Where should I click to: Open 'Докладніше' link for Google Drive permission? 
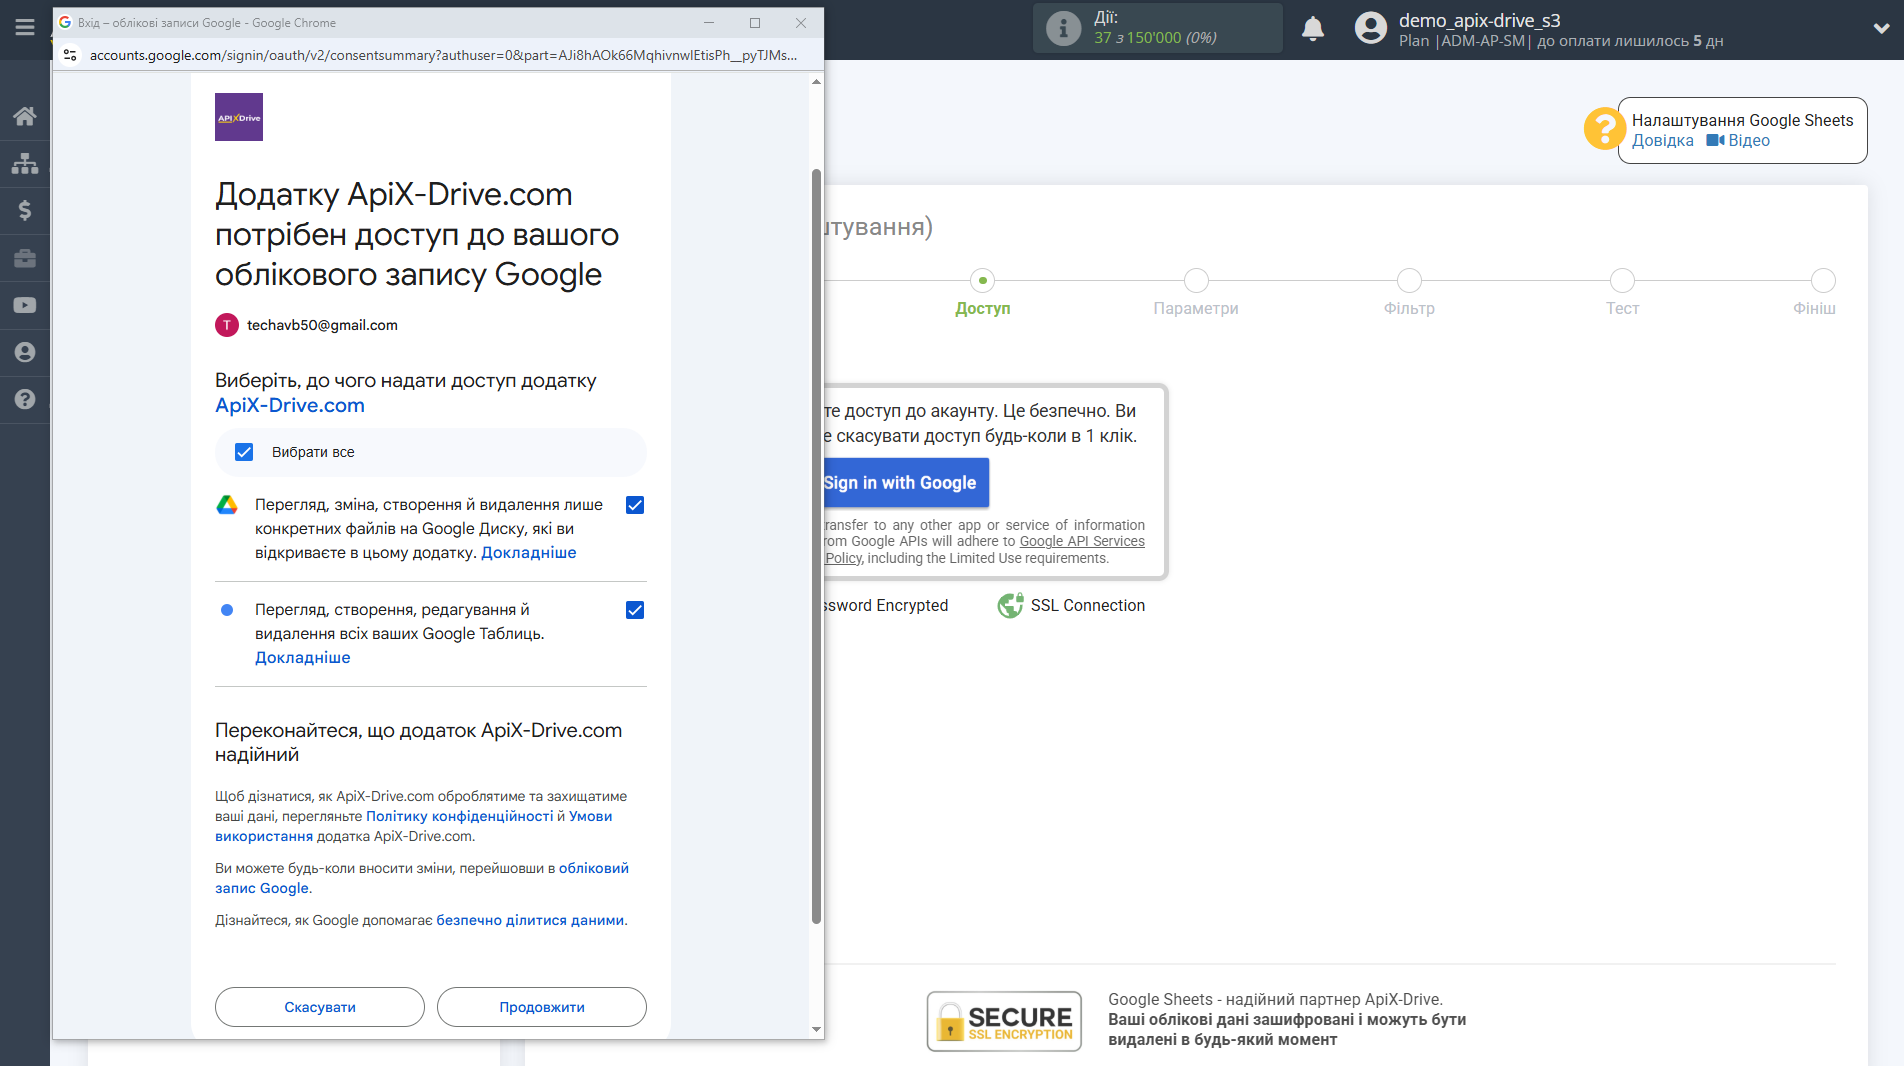(x=529, y=552)
